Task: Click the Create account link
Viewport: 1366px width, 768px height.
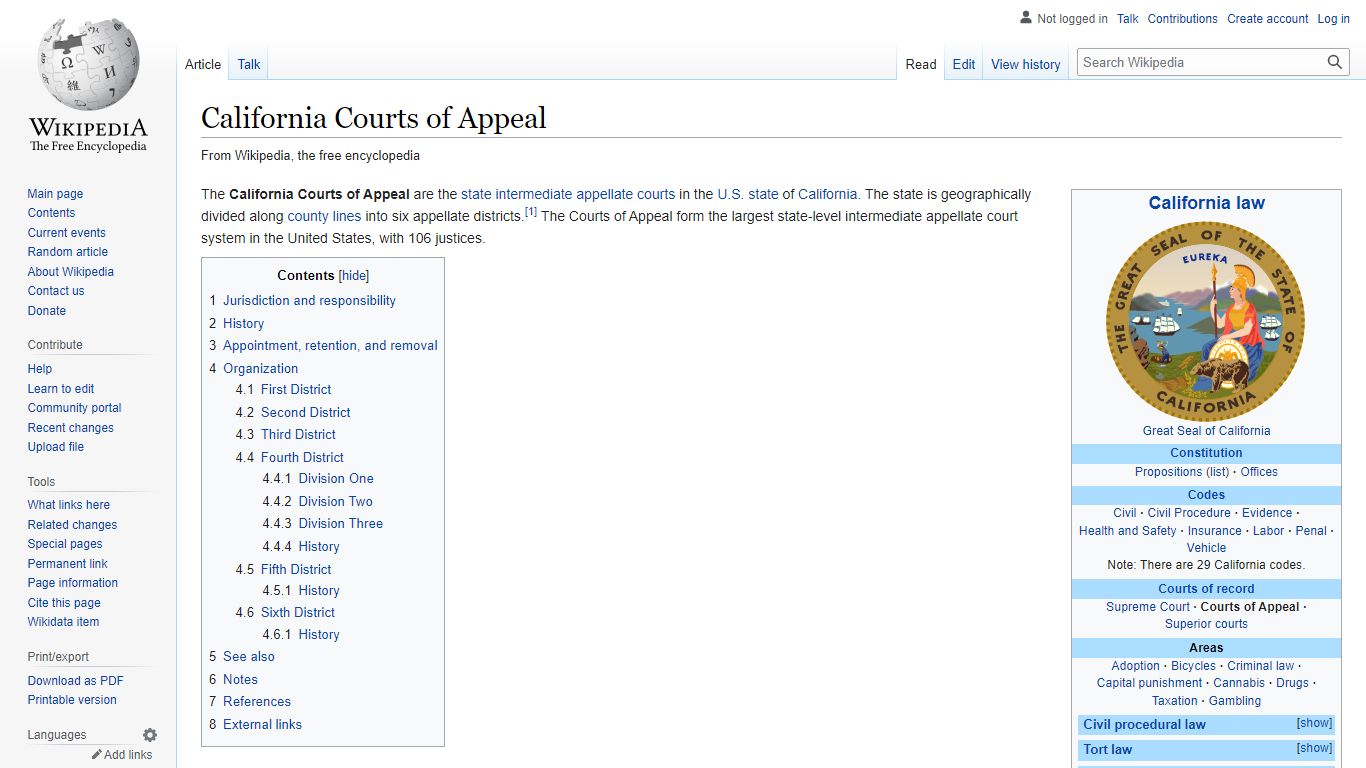Action: pos(1268,19)
